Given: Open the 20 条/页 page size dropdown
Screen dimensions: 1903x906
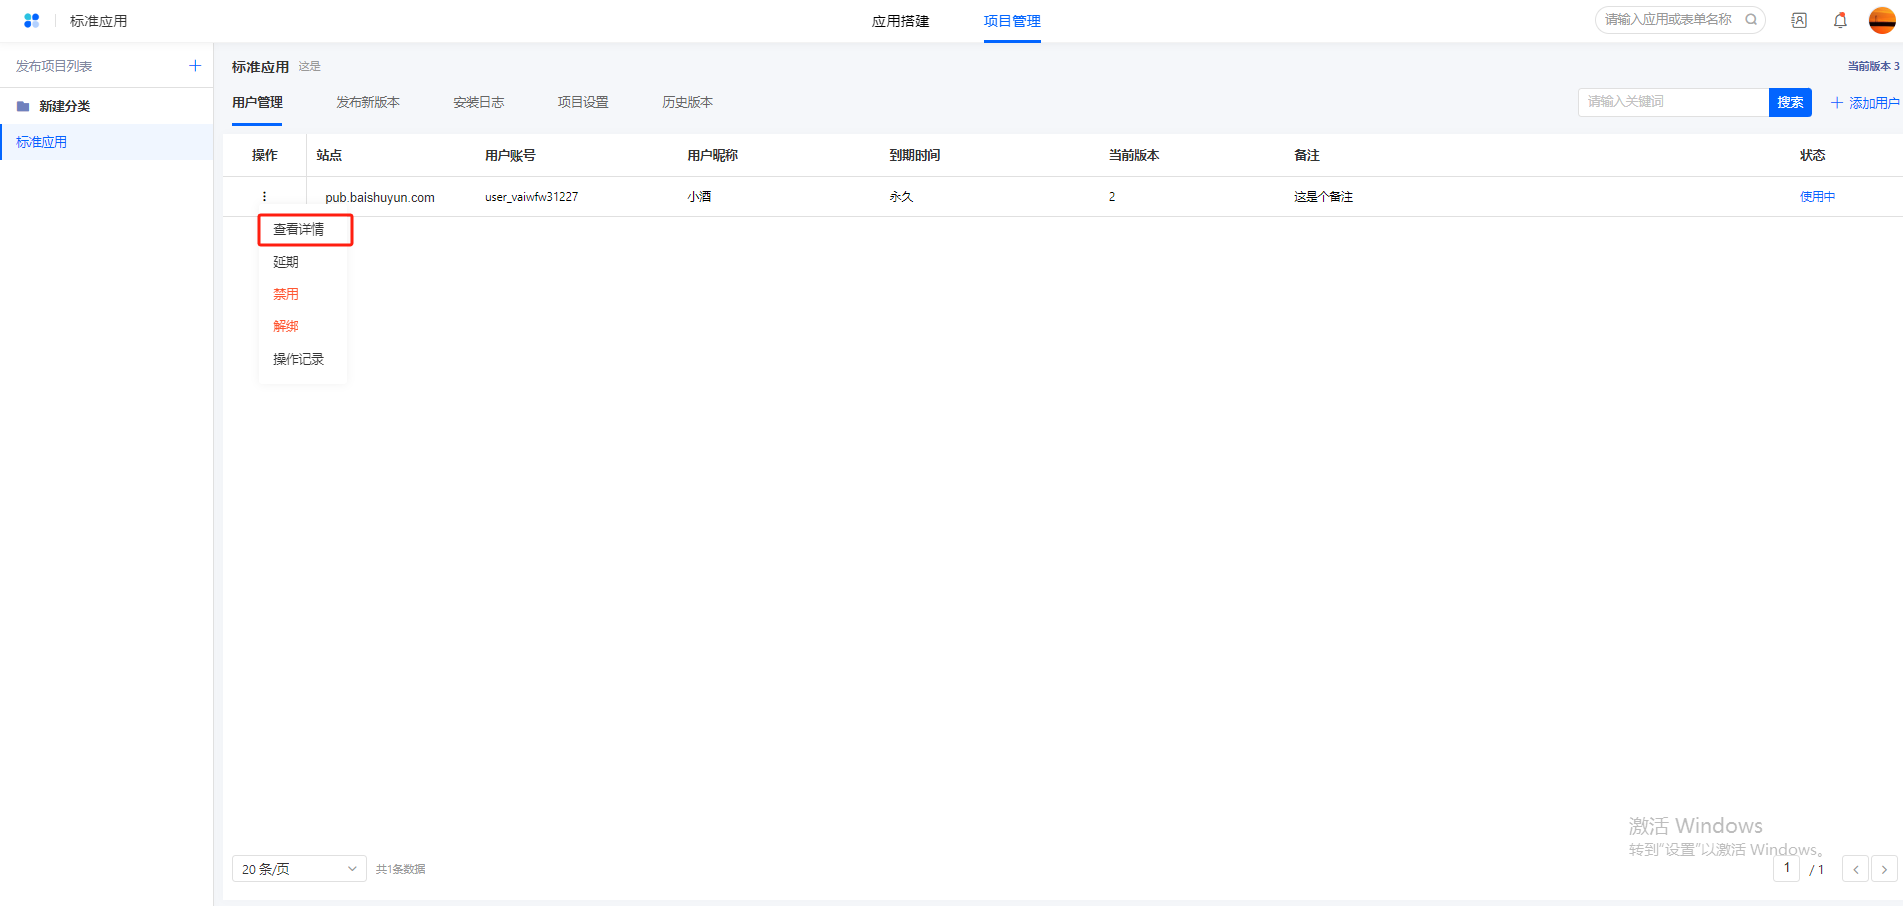Looking at the screenshot, I should (x=299, y=869).
